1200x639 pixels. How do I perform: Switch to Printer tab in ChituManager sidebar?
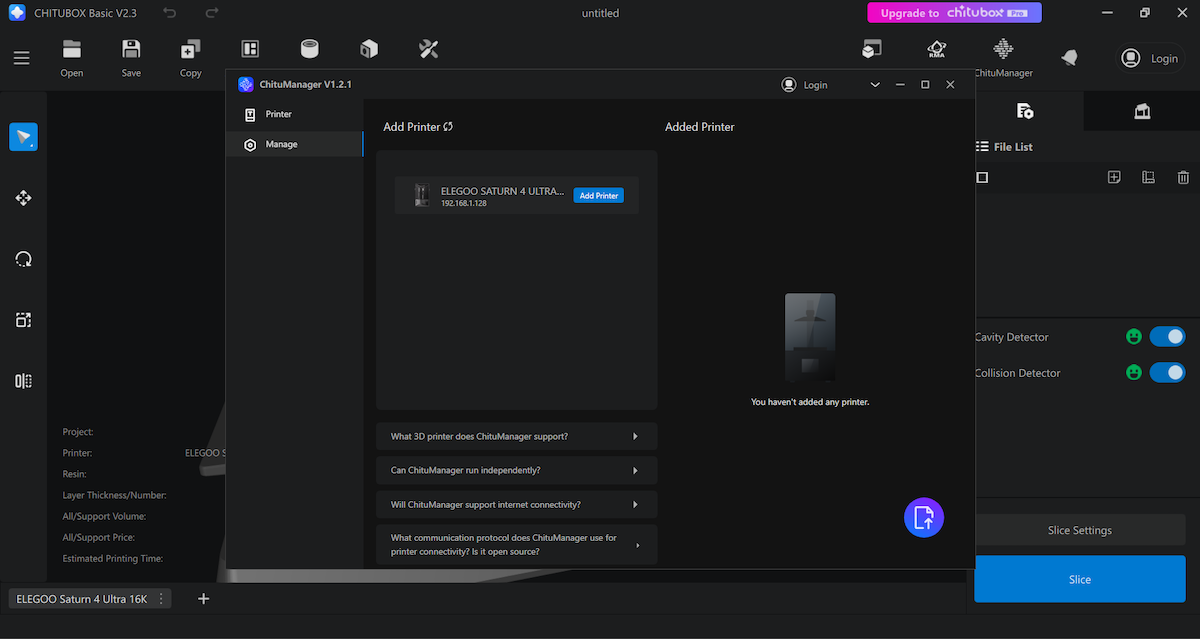[x=294, y=114]
